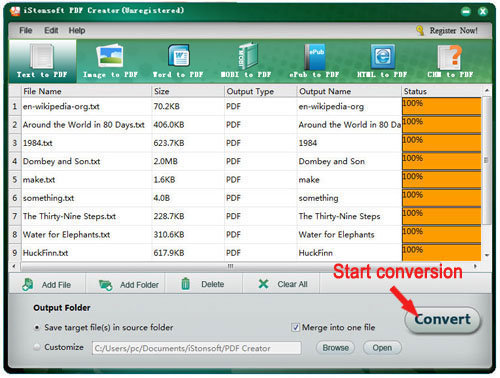Open the Help menu
500x378 pixels.
tap(77, 31)
